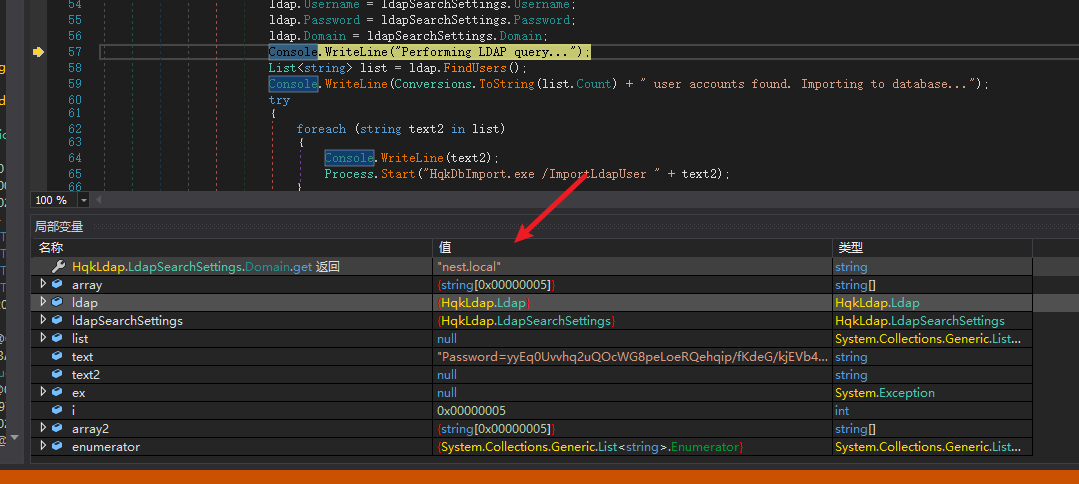Select the null value of list
This screenshot has width=1079, height=484.
(x=632, y=338)
